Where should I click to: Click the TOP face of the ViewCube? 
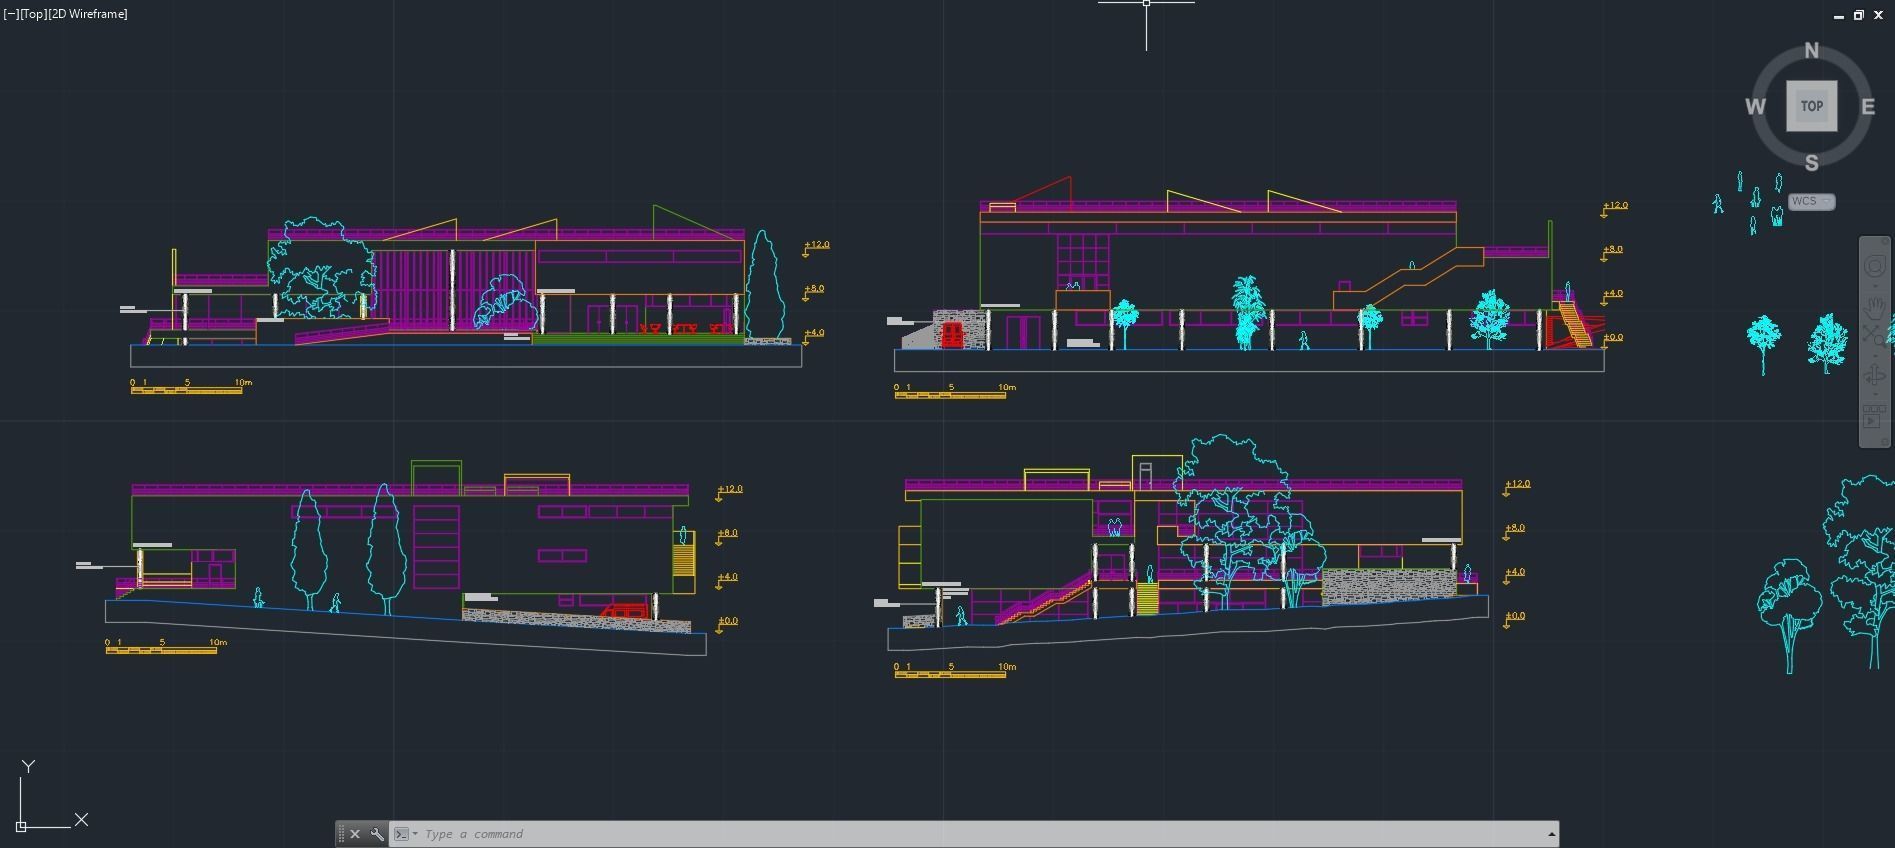pyautogui.click(x=1812, y=106)
